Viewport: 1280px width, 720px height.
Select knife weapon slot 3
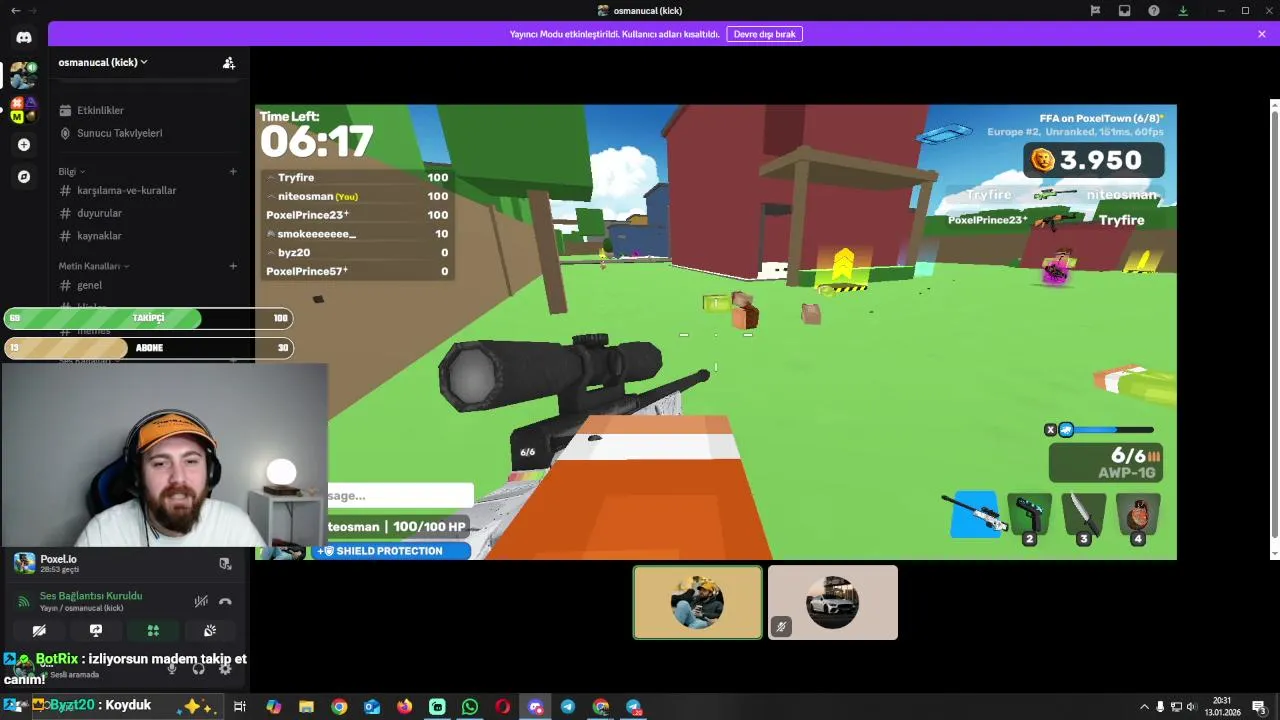pyautogui.click(x=1084, y=517)
